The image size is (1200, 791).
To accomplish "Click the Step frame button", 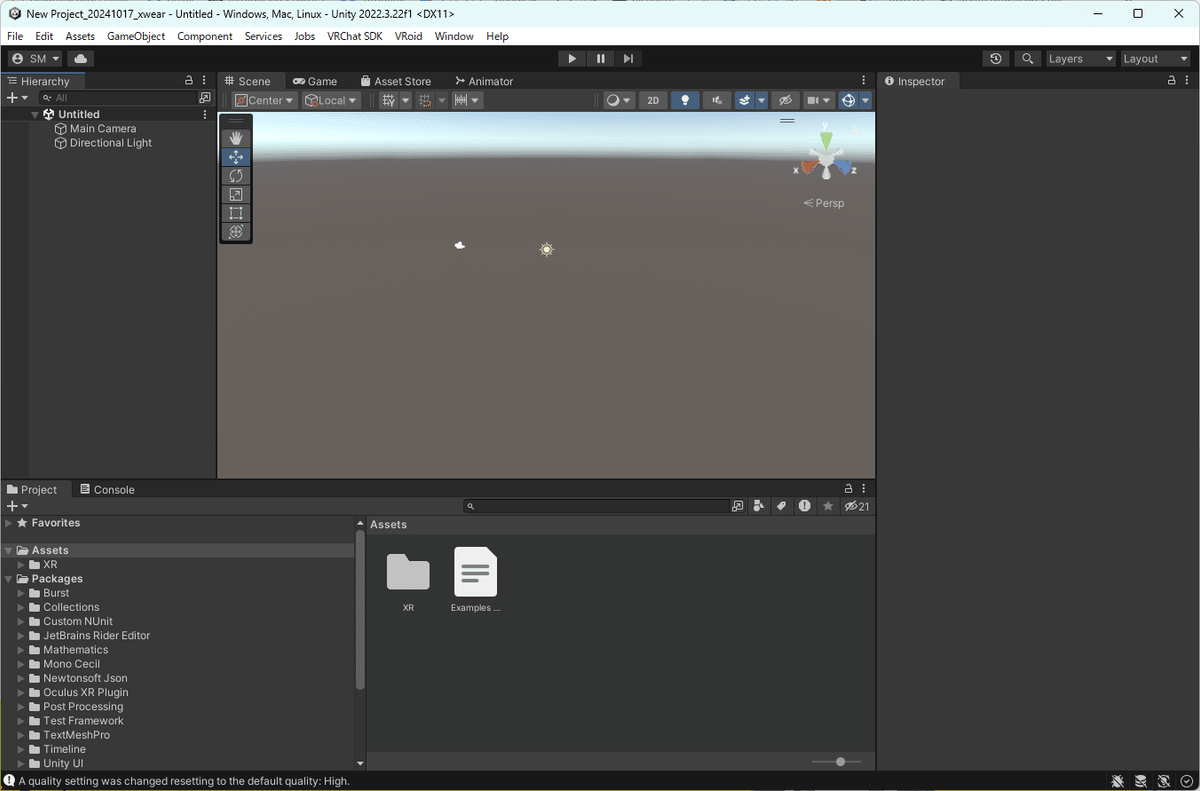I will 628,59.
